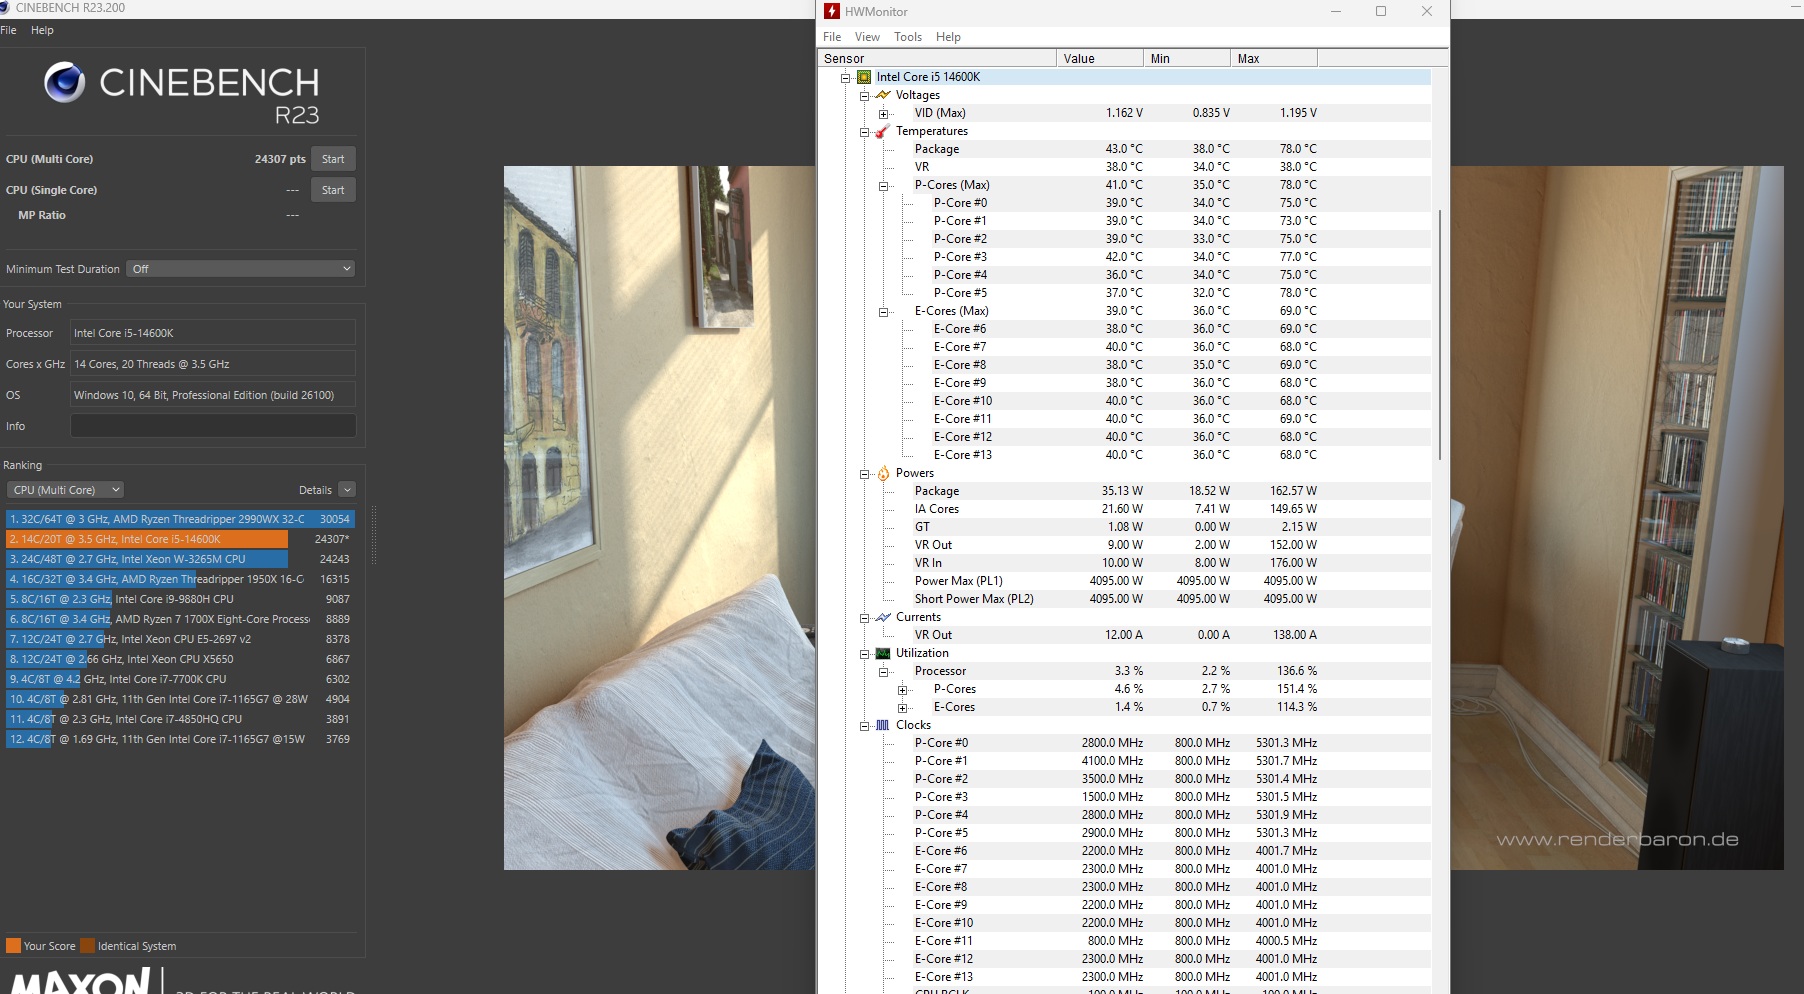The image size is (1804, 994).
Task: Select ranking entry Intel Xeon W-3265M
Action: tap(180, 559)
